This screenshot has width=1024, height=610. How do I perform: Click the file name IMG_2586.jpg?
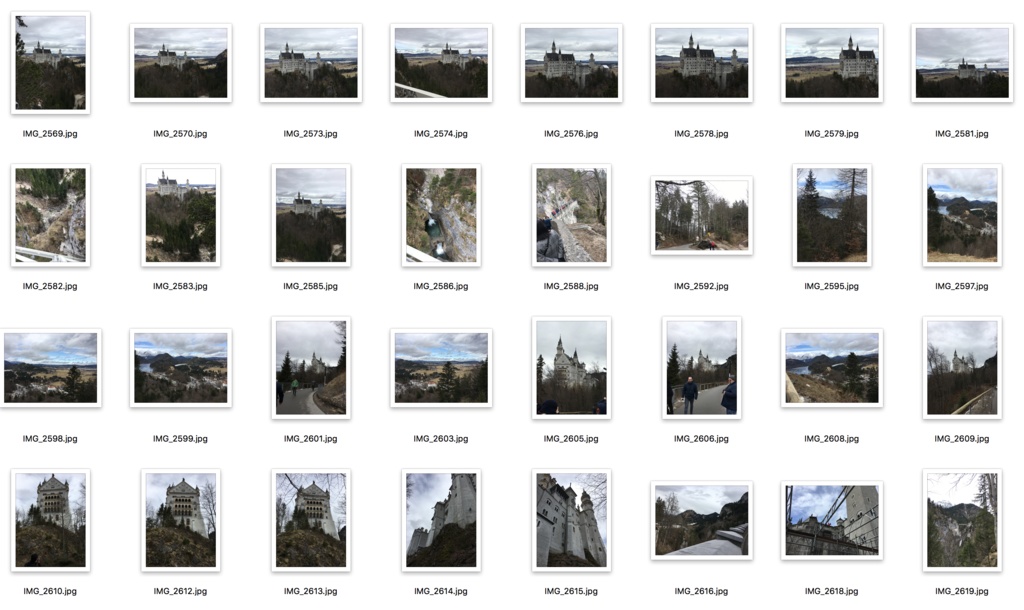coord(441,286)
